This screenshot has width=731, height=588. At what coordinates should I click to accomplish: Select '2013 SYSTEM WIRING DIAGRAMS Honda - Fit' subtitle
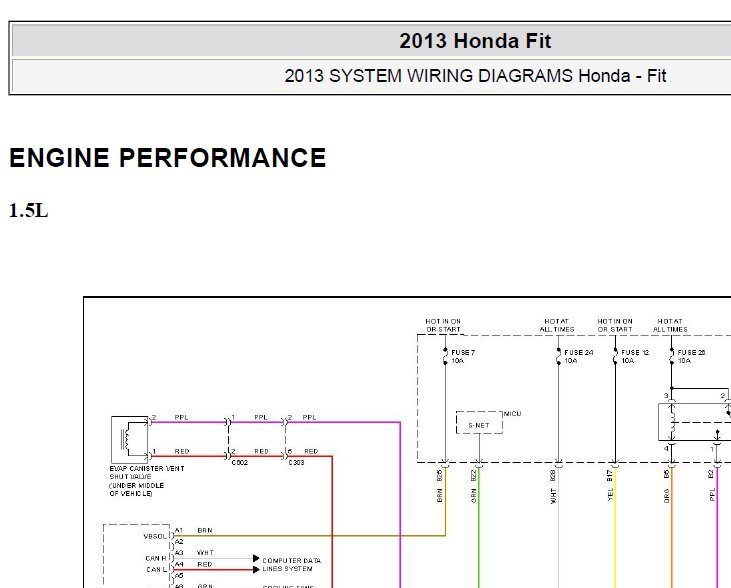pos(475,76)
